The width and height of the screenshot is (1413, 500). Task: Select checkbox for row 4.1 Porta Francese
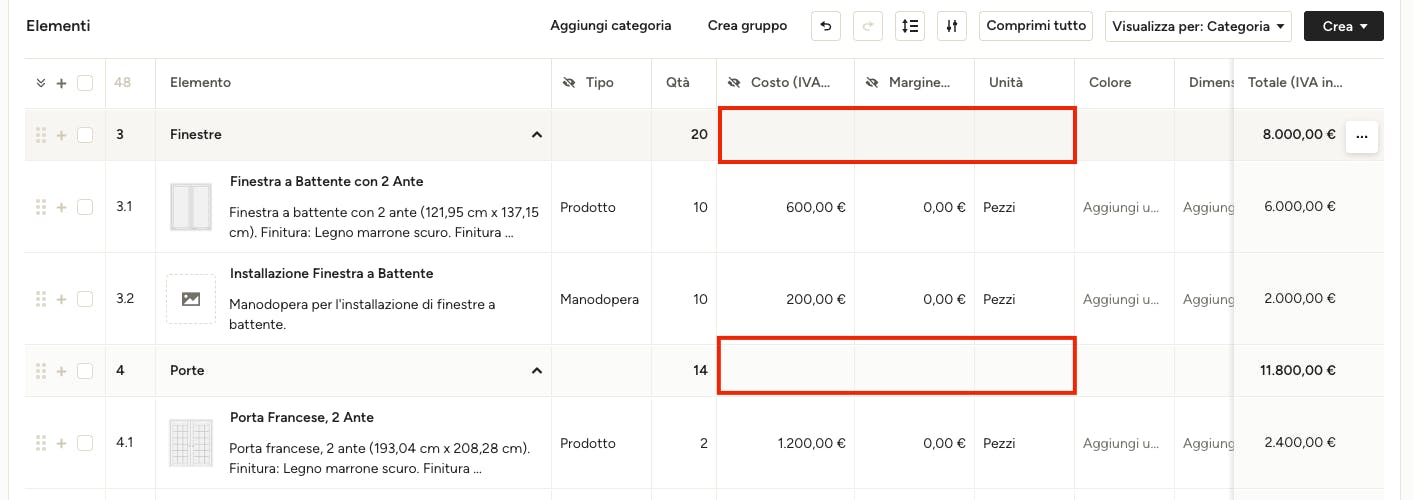point(85,443)
